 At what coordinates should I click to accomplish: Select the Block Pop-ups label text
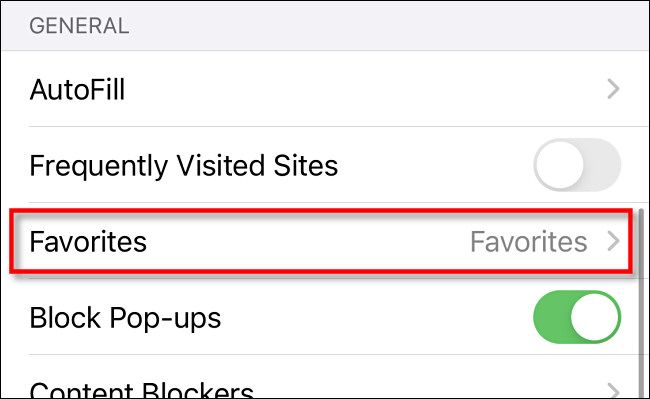click(x=125, y=318)
